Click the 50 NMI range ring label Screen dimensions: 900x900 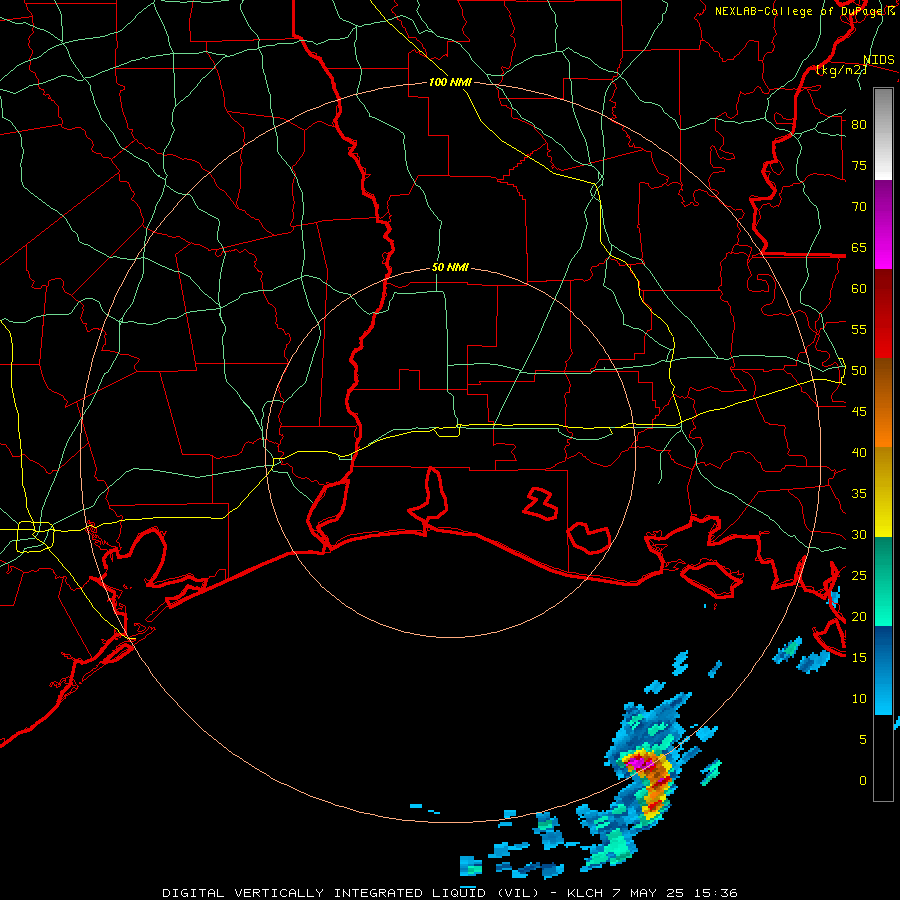(x=450, y=267)
